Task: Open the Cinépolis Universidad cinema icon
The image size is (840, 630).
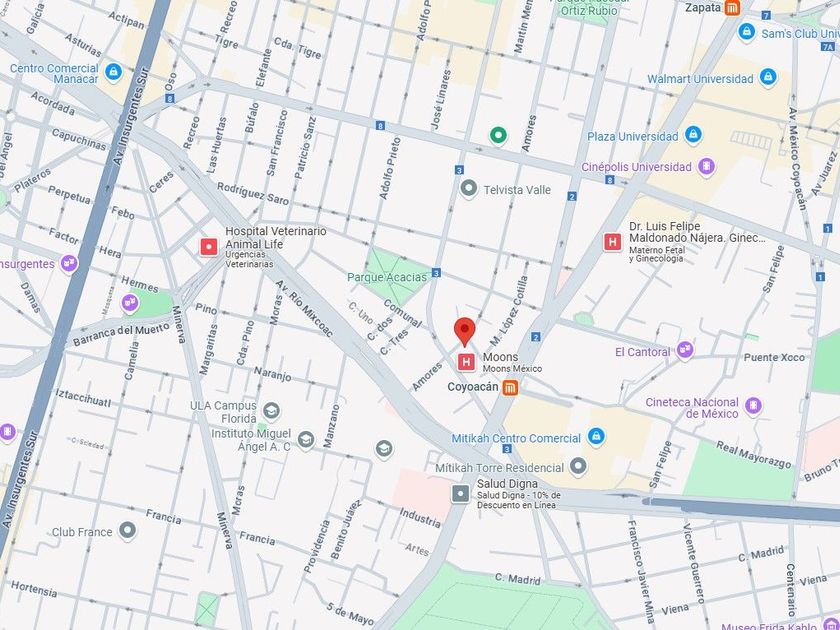Action: [707, 167]
